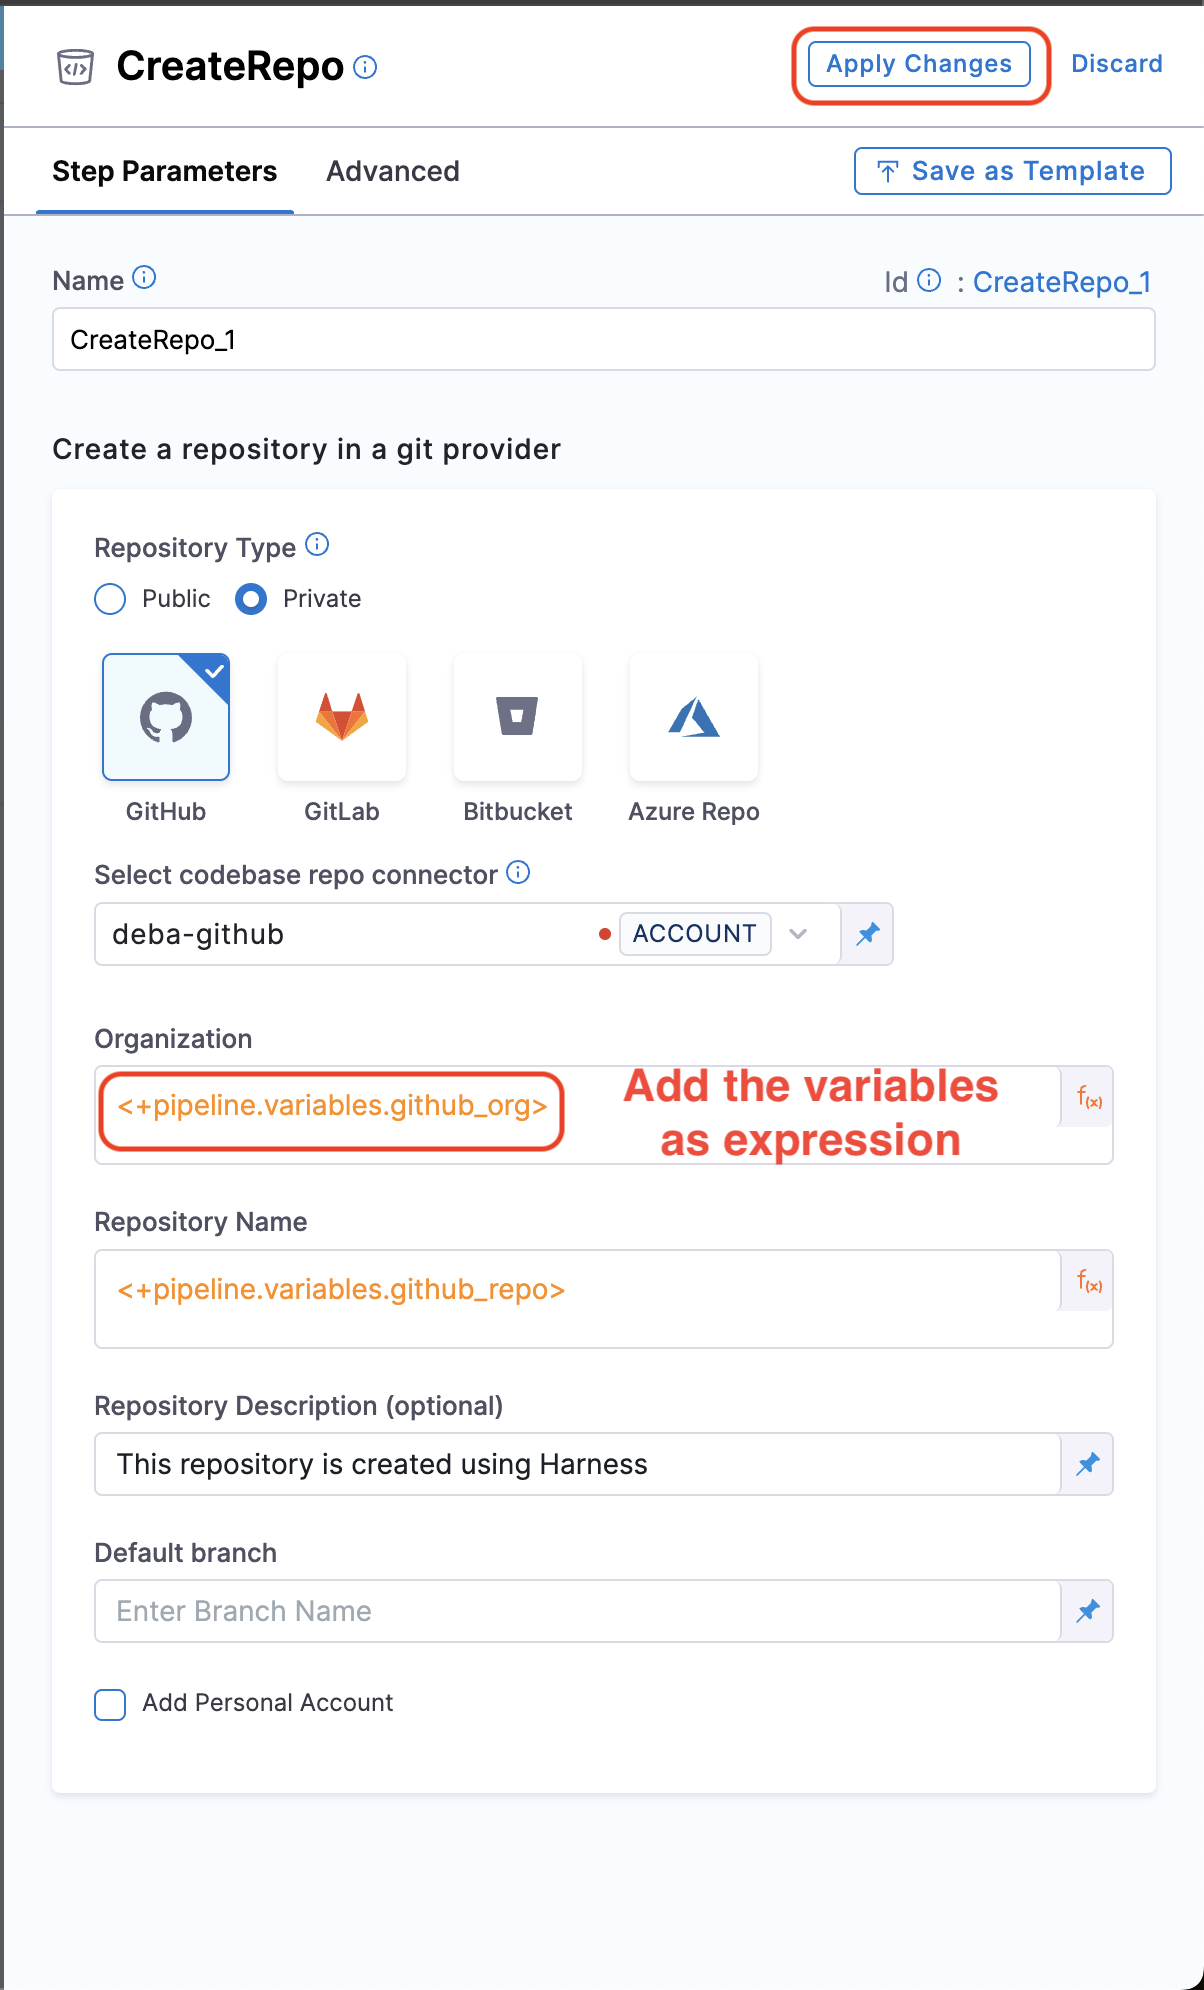Viewport: 1204px width, 1990px height.
Task: Expand the deba-github connector dropdown chevron
Action: click(x=798, y=934)
